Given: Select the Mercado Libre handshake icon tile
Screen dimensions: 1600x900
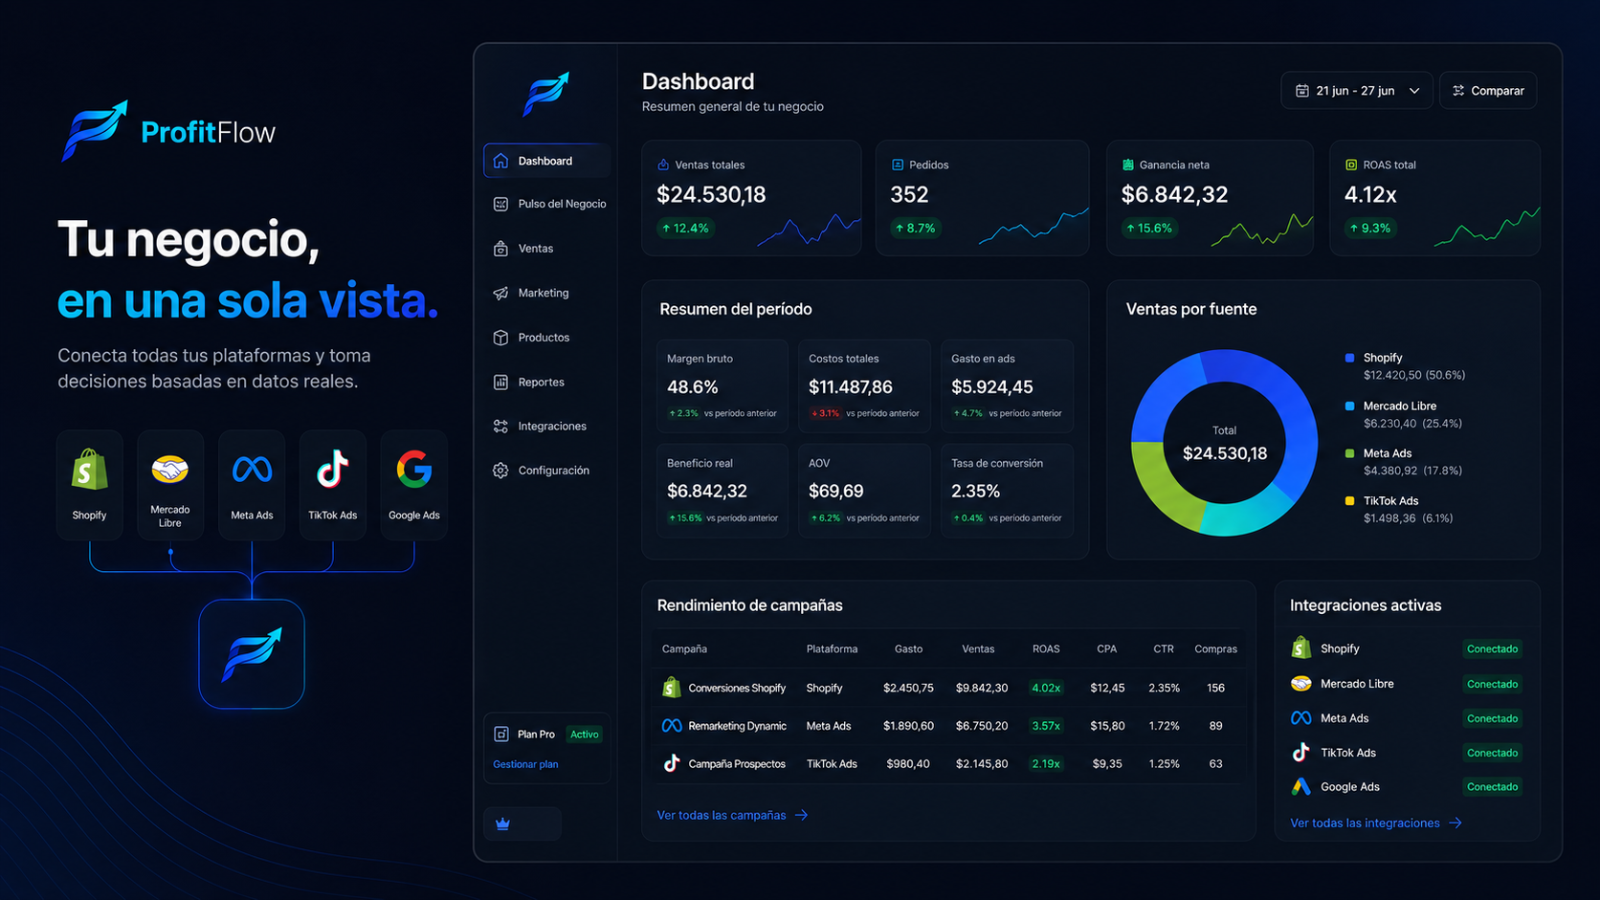Looking at the screenshot, I should pyautogui.click(x=170, y=485).
